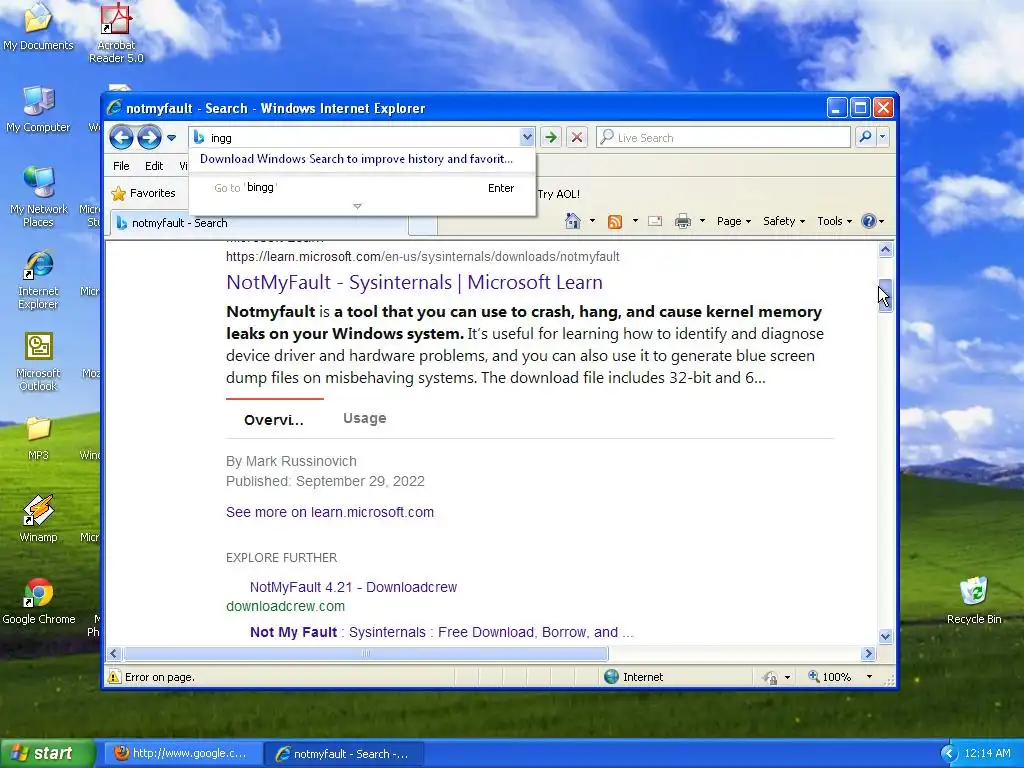Go back with the browser Back arrow
Viewport: 1024px width, 768px height.
pos(121,138)
